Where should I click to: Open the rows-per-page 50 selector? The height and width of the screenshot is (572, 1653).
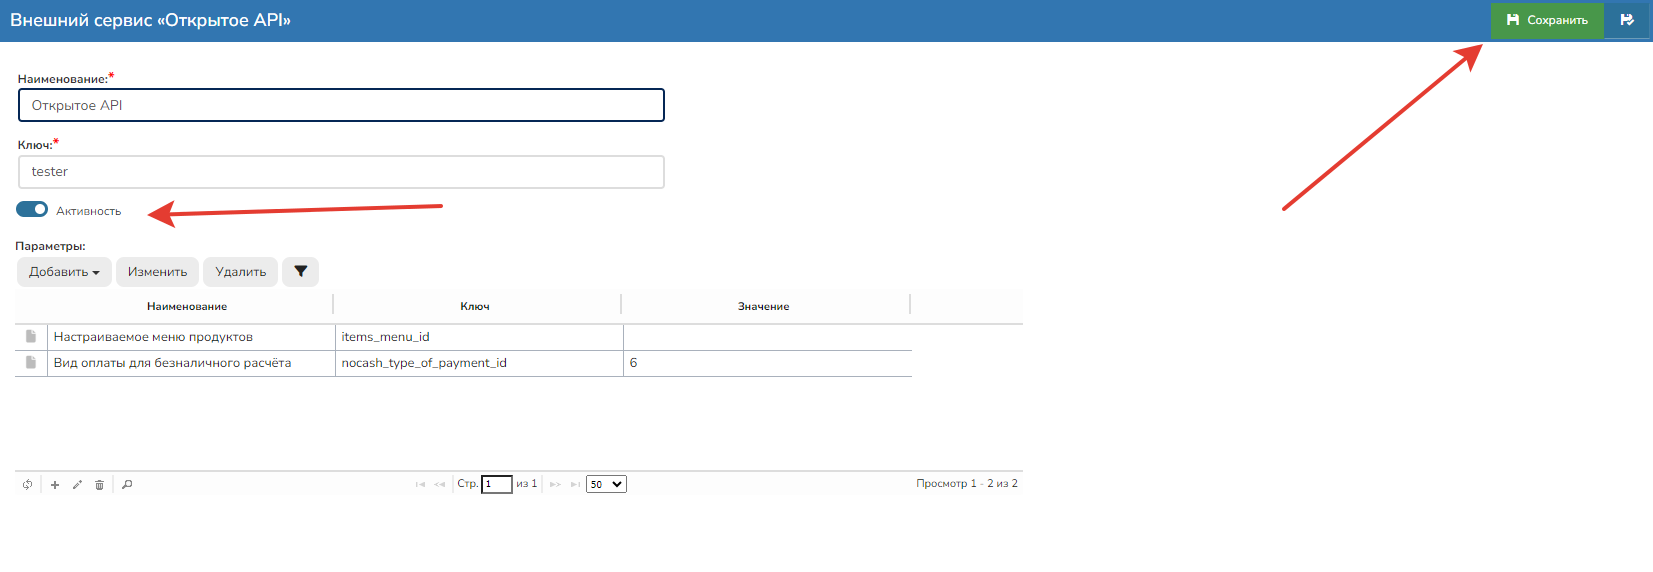coord(606,484)
